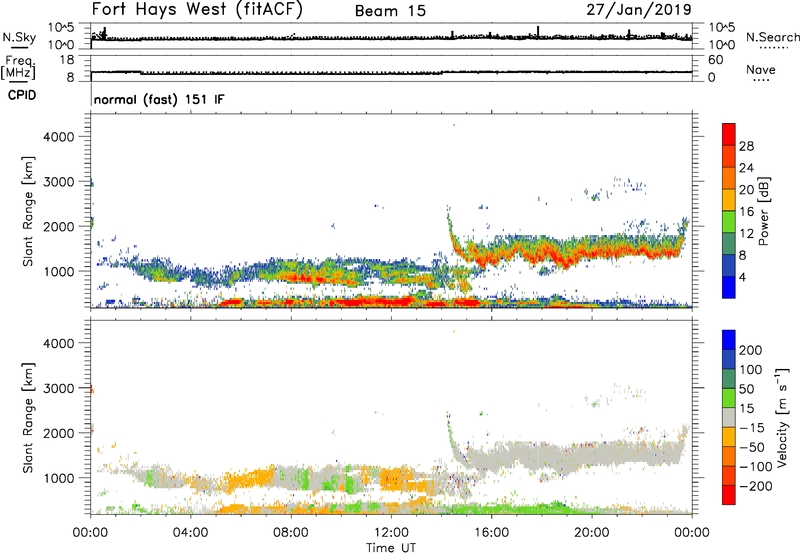The image size is (800, 554).
Task: Click the orange Power colorbar segment between 20 and 24
Action: pyautogui.click(x=729, y=178)
